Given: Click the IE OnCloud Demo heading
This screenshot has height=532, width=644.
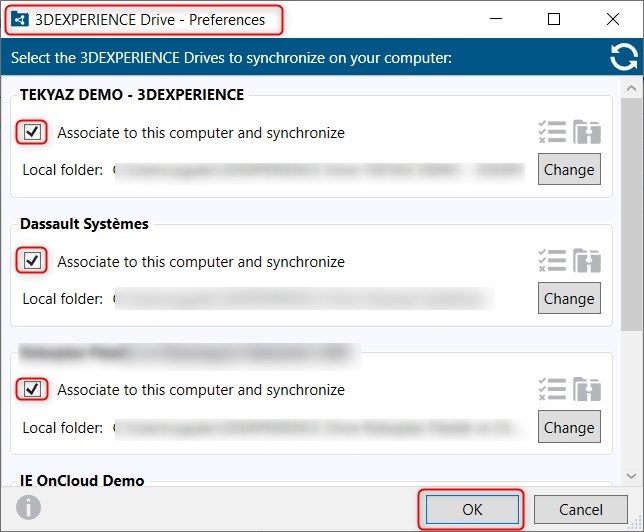Looking at the screenshot, I should (82, 481).
